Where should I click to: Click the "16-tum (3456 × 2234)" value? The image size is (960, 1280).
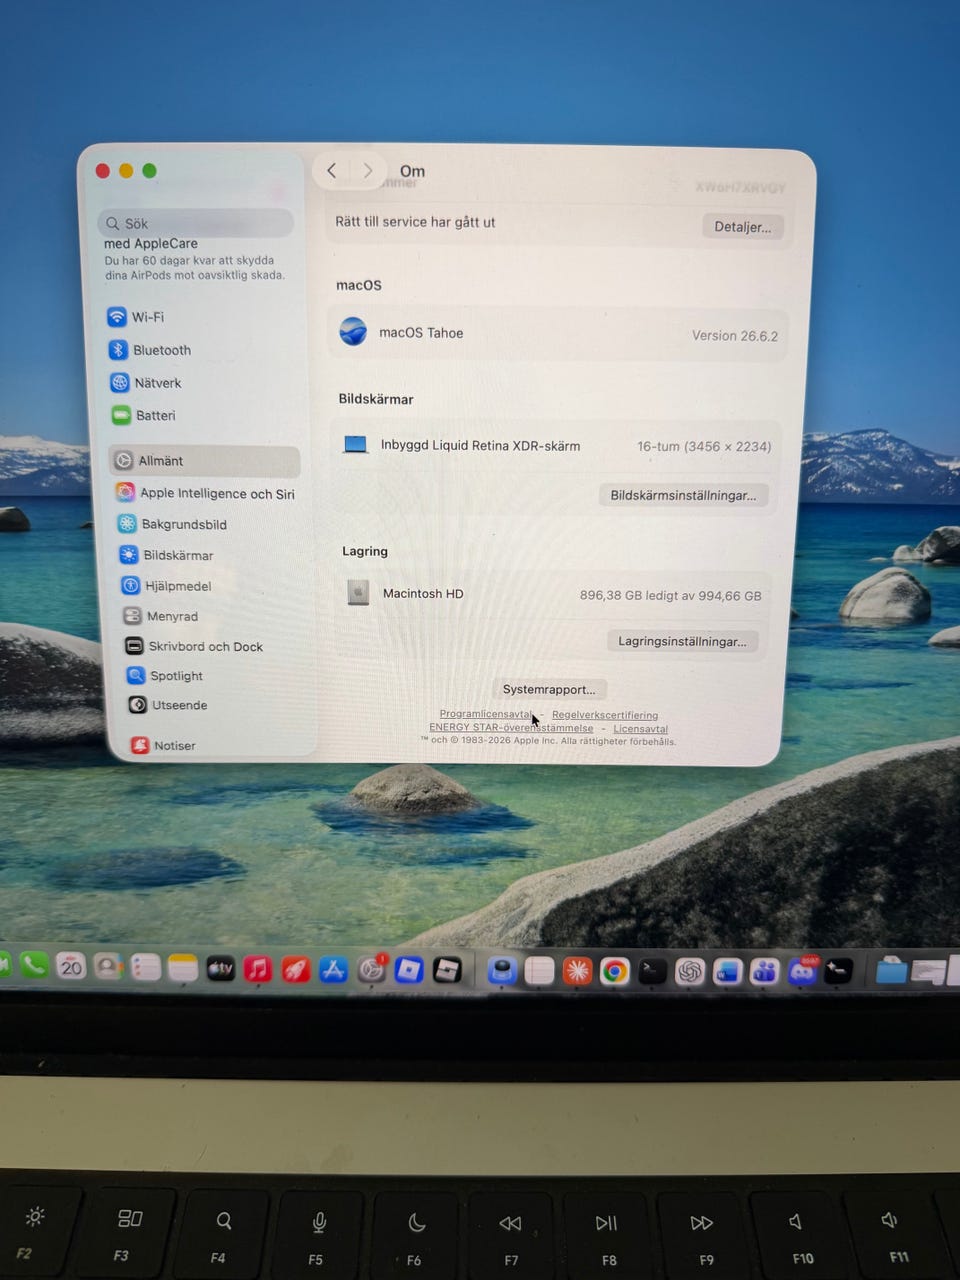pos(704,447)
